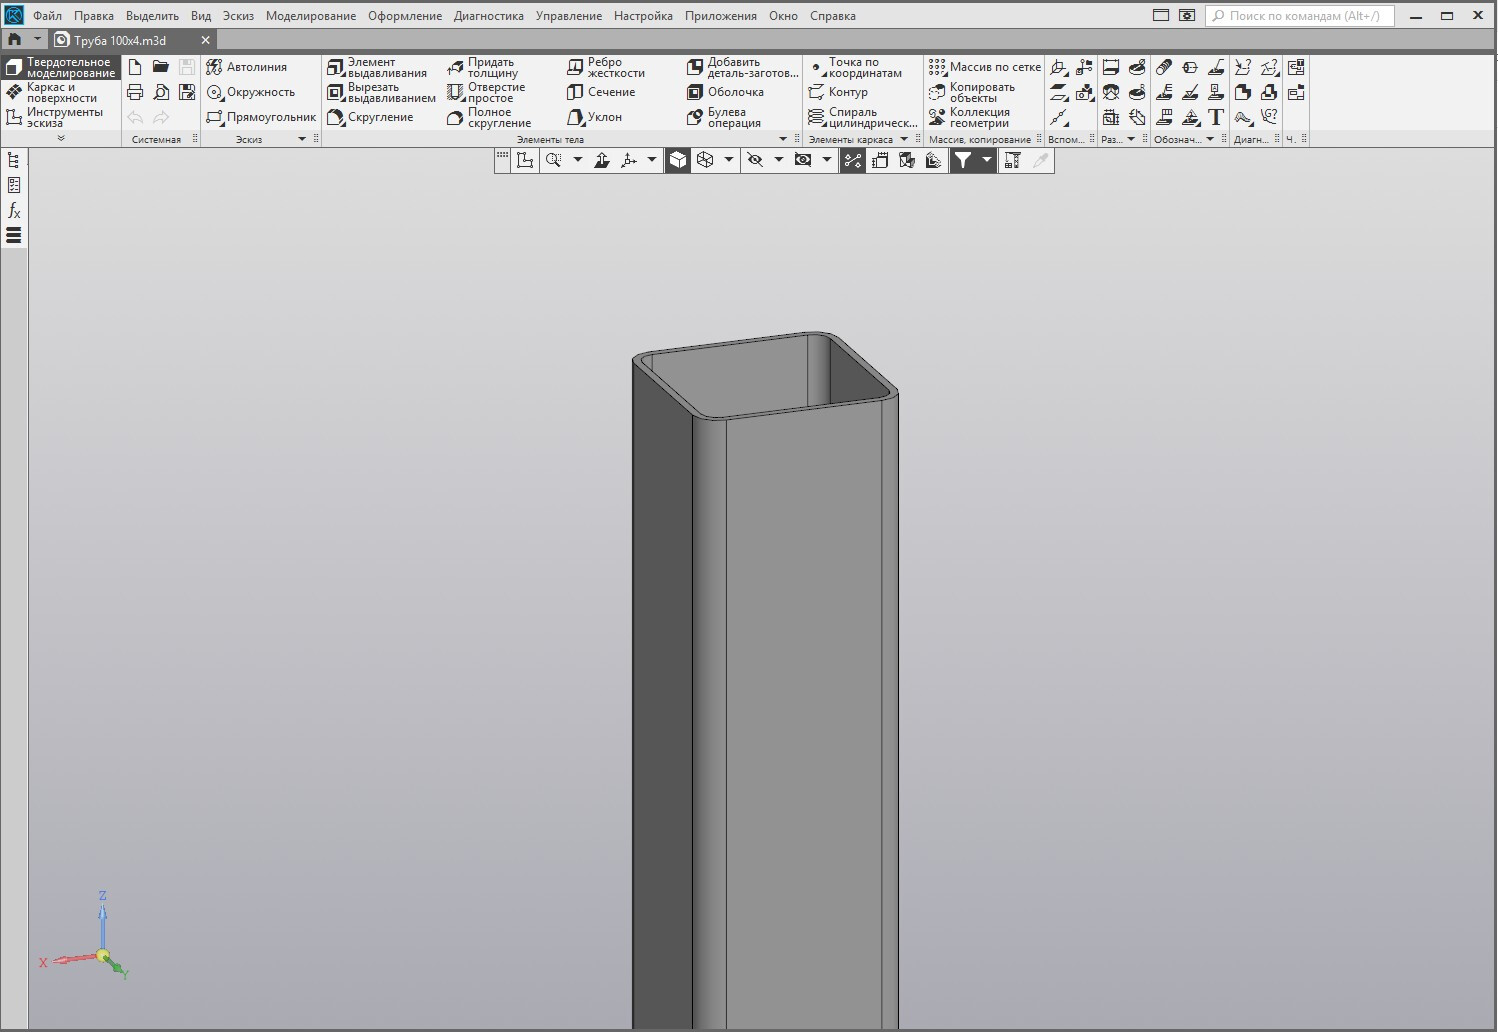Focus the Поиск по командам search field
Viewport: 1498px width, 1032px height.
pyautogui.click(x=1301, y=16)
